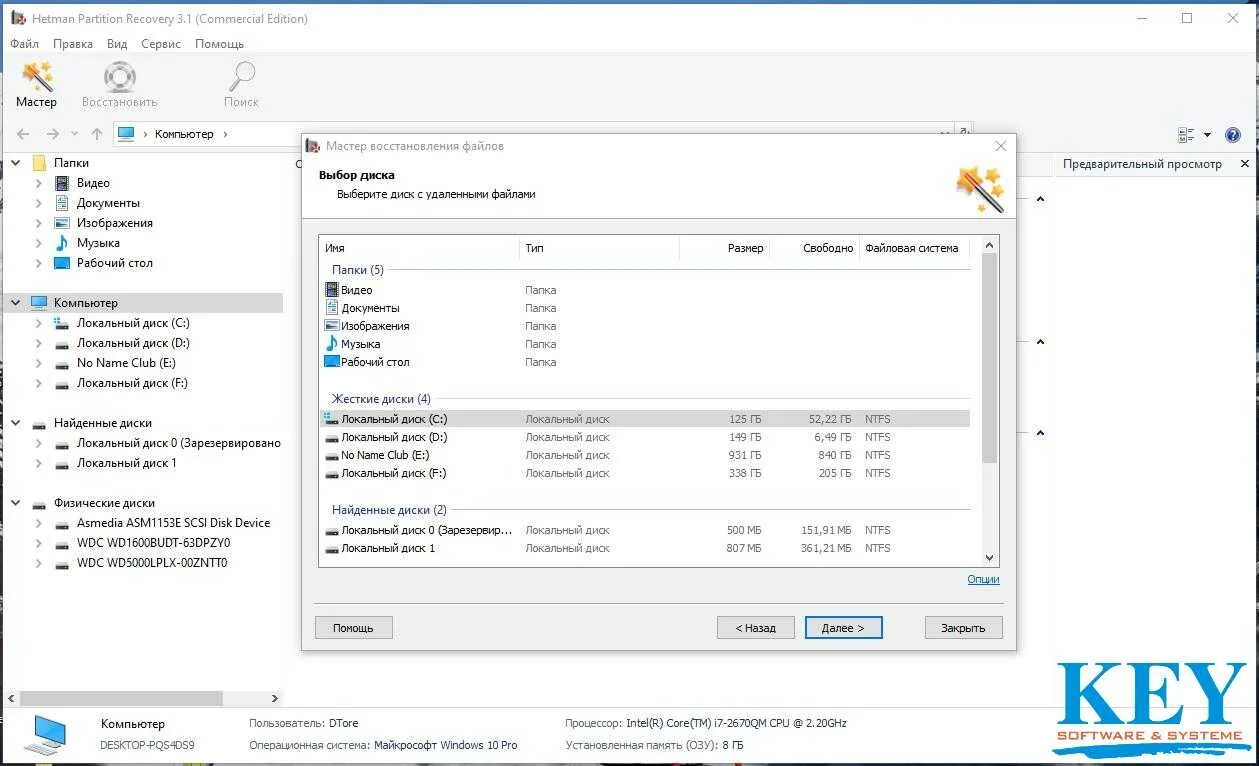1259x766 pixels.
Task: Click the wizard list vertical scrollbar
Action: 990,357
